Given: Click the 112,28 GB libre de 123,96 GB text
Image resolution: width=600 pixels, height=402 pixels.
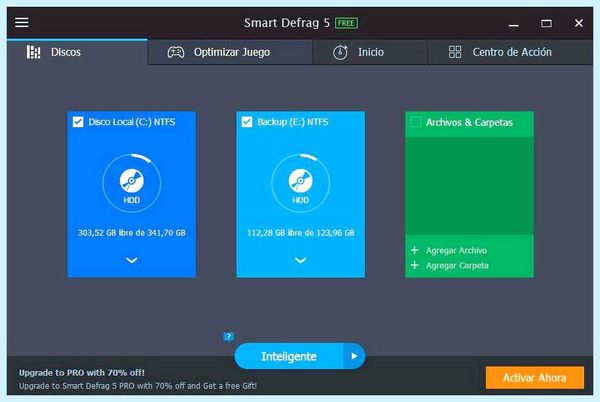Looking at the screenshot, I should click(x=300, y=233).
